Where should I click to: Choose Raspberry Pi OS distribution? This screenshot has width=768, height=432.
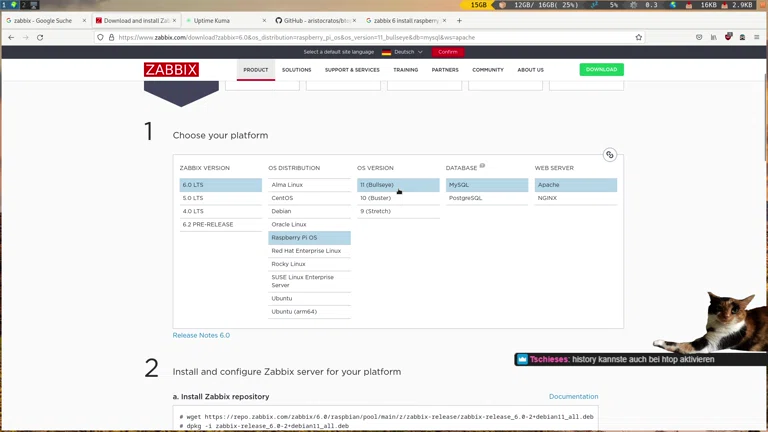coord(309,238)
